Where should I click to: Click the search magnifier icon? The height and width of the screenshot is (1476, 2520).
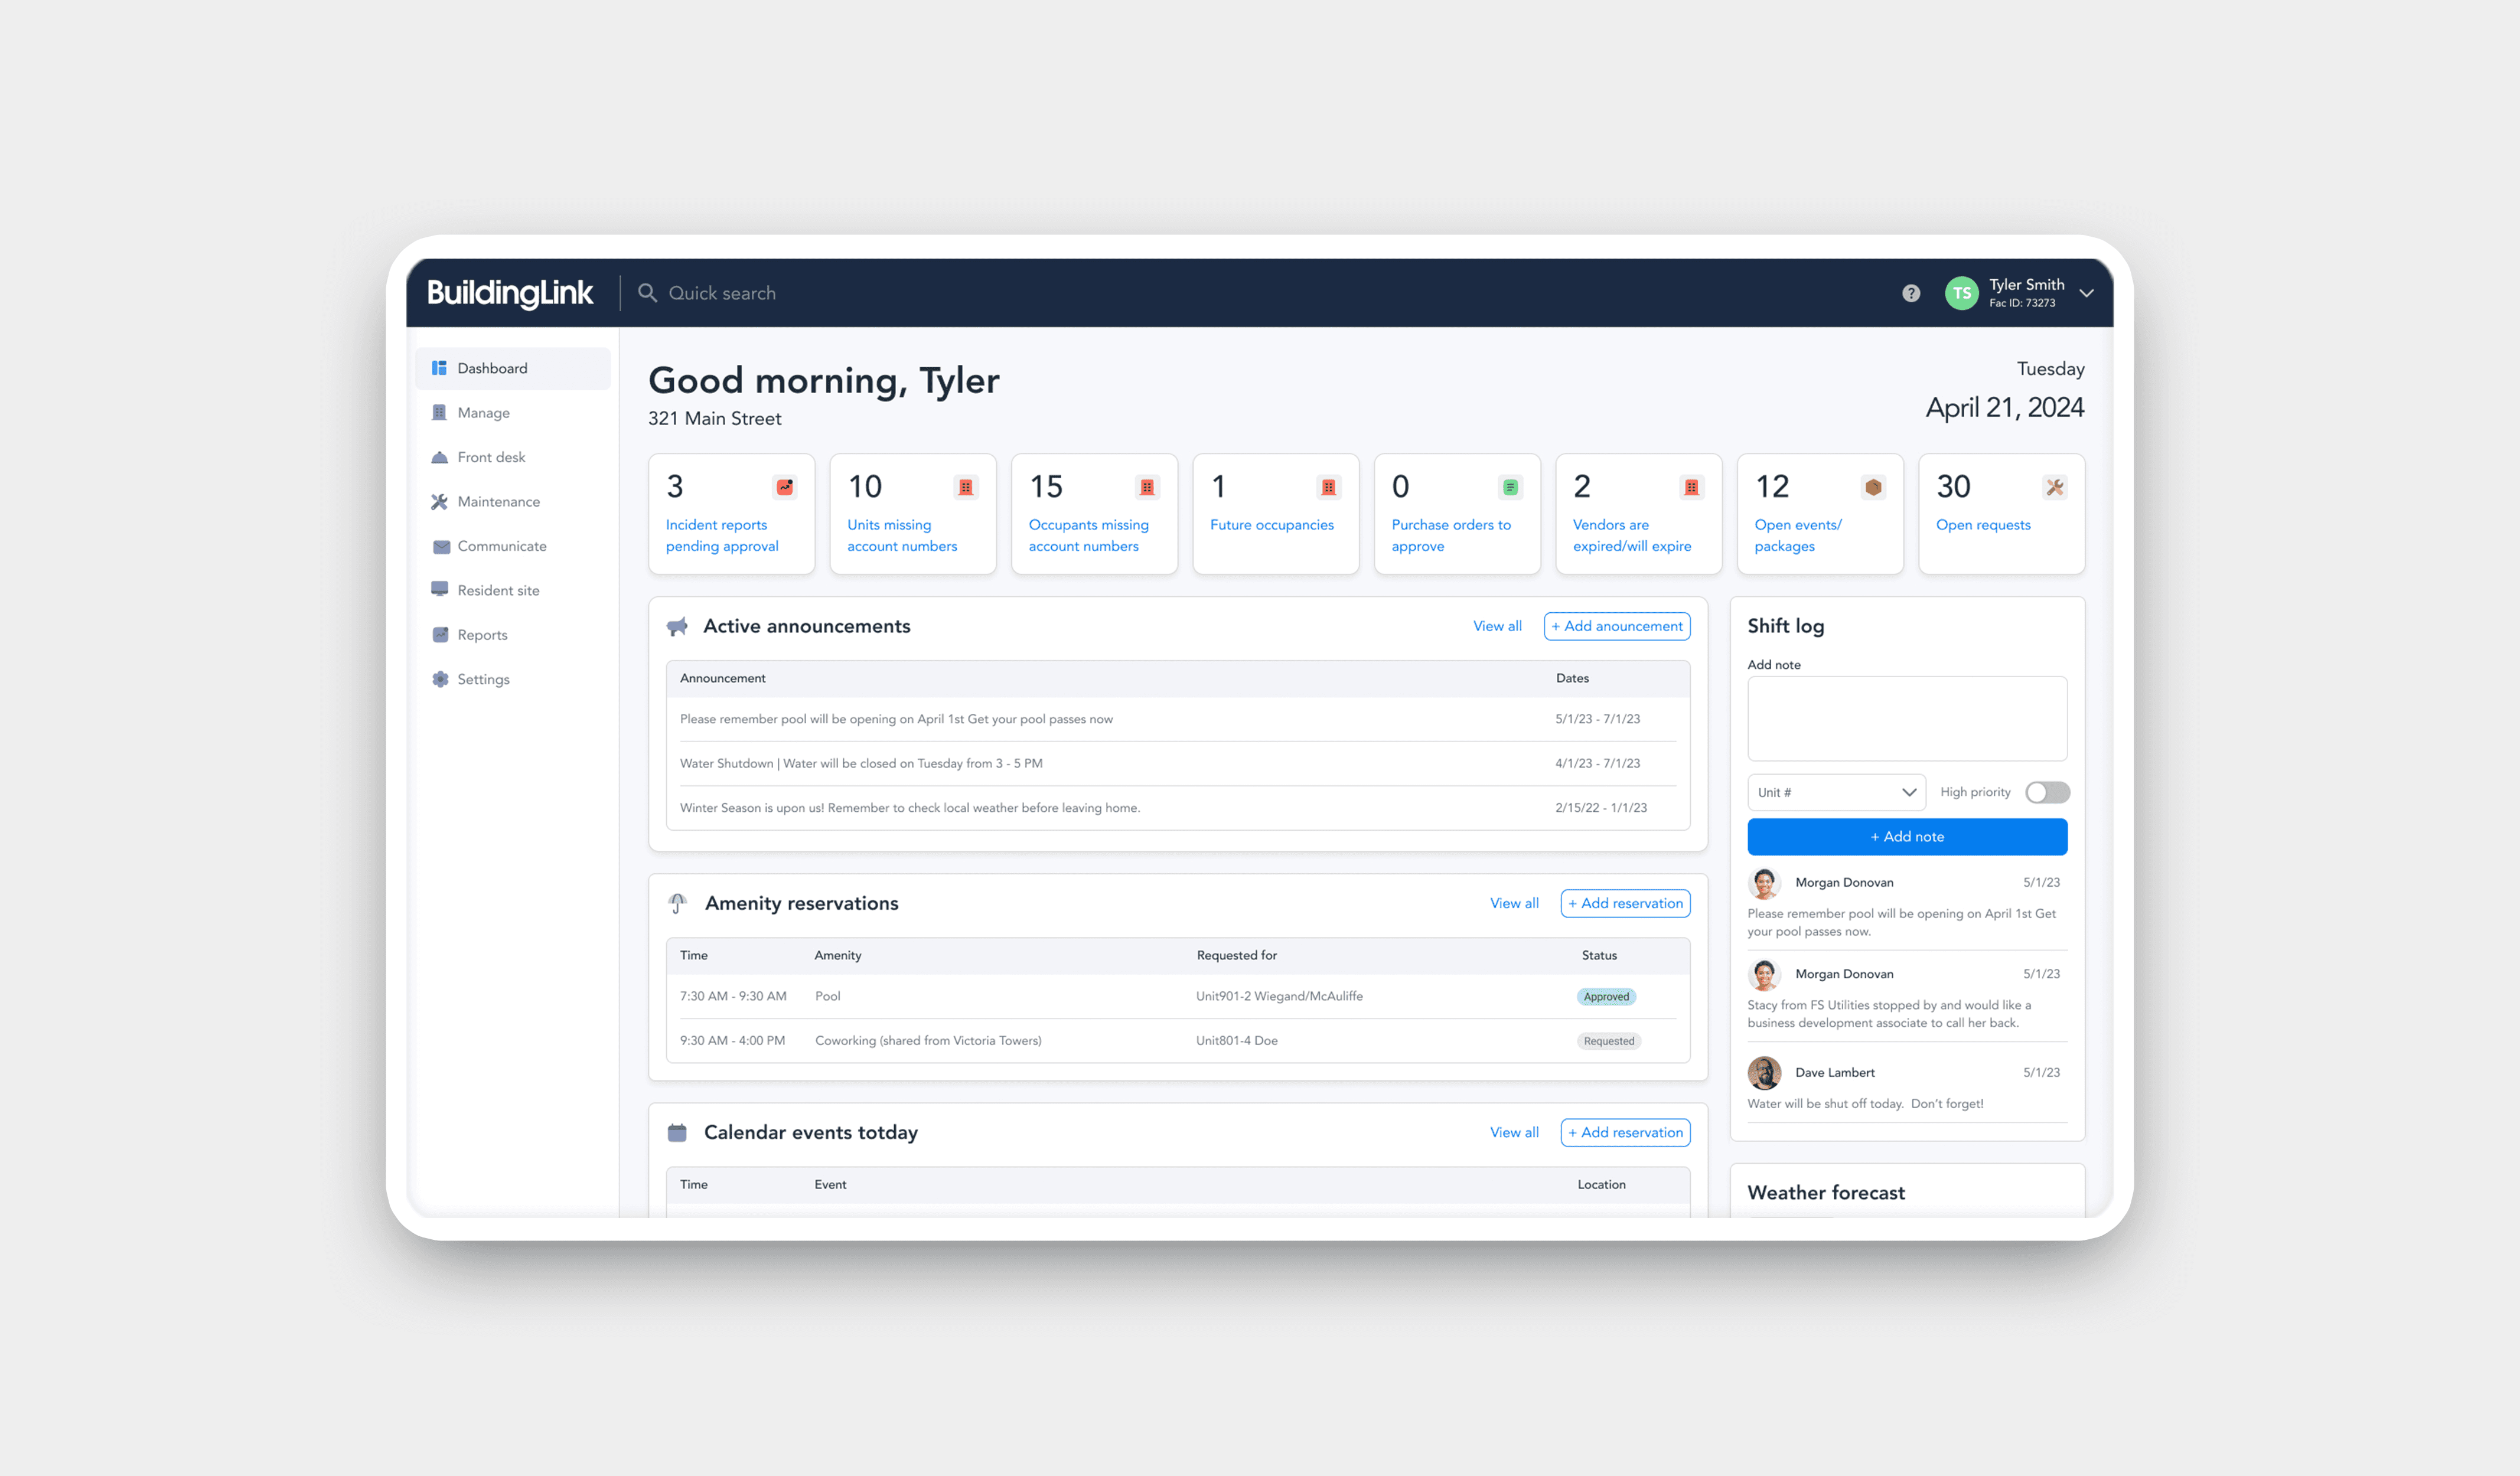coord(647,293)
